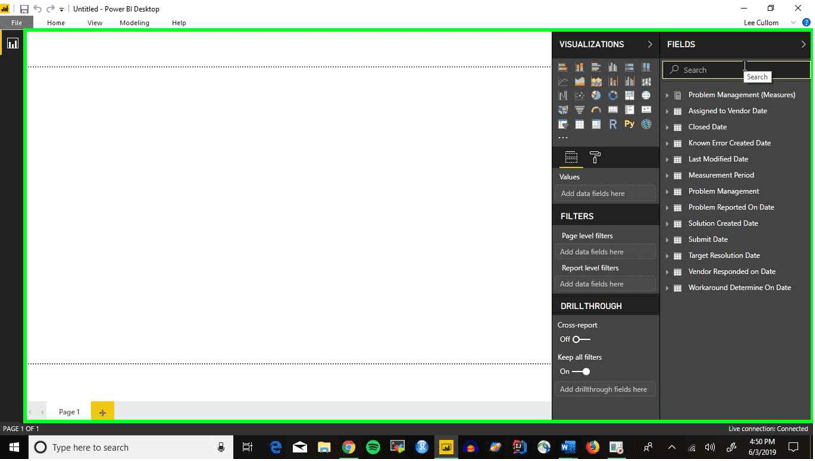
Task: Open the Report view from left sidebar
Action: tap(12, 44)
